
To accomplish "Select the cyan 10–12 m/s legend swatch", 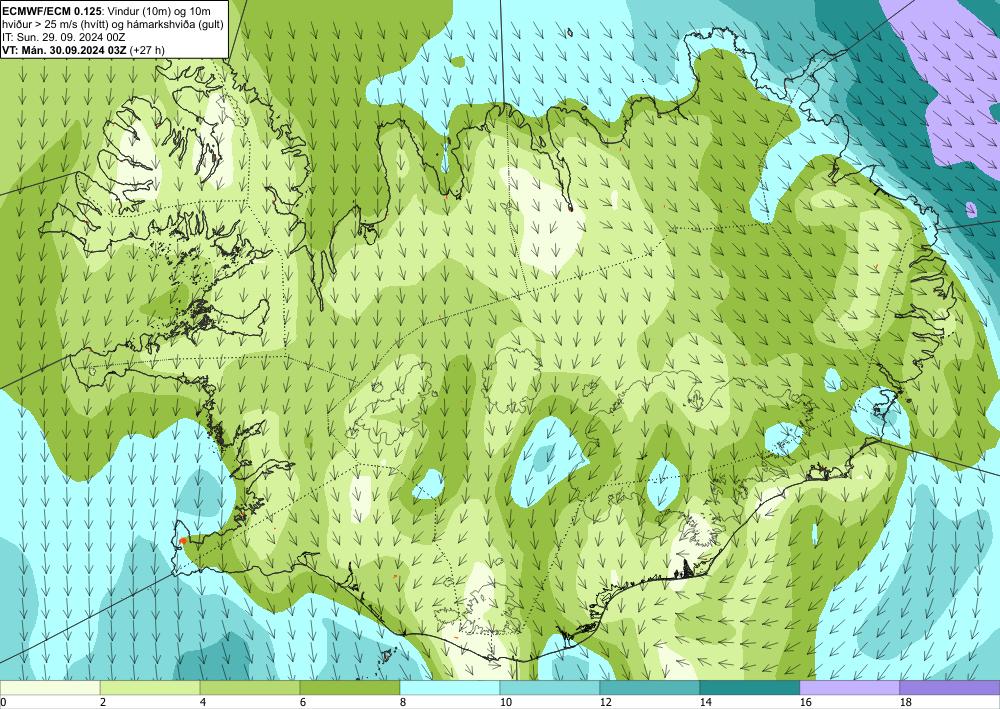I will tap(550, 687).
